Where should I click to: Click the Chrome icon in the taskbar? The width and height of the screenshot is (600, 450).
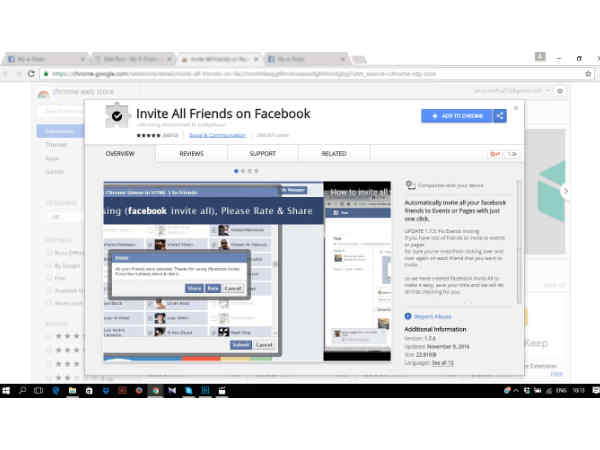pos(155,390)
